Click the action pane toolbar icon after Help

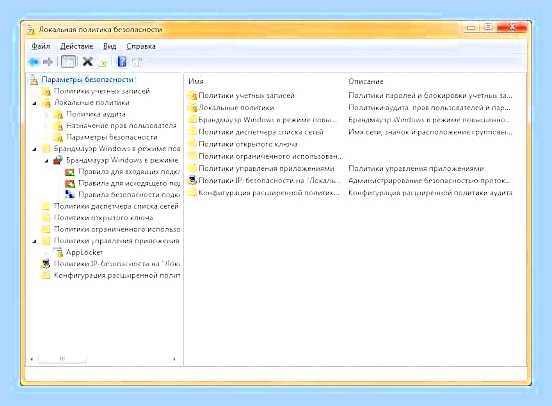tap(137, 62)
